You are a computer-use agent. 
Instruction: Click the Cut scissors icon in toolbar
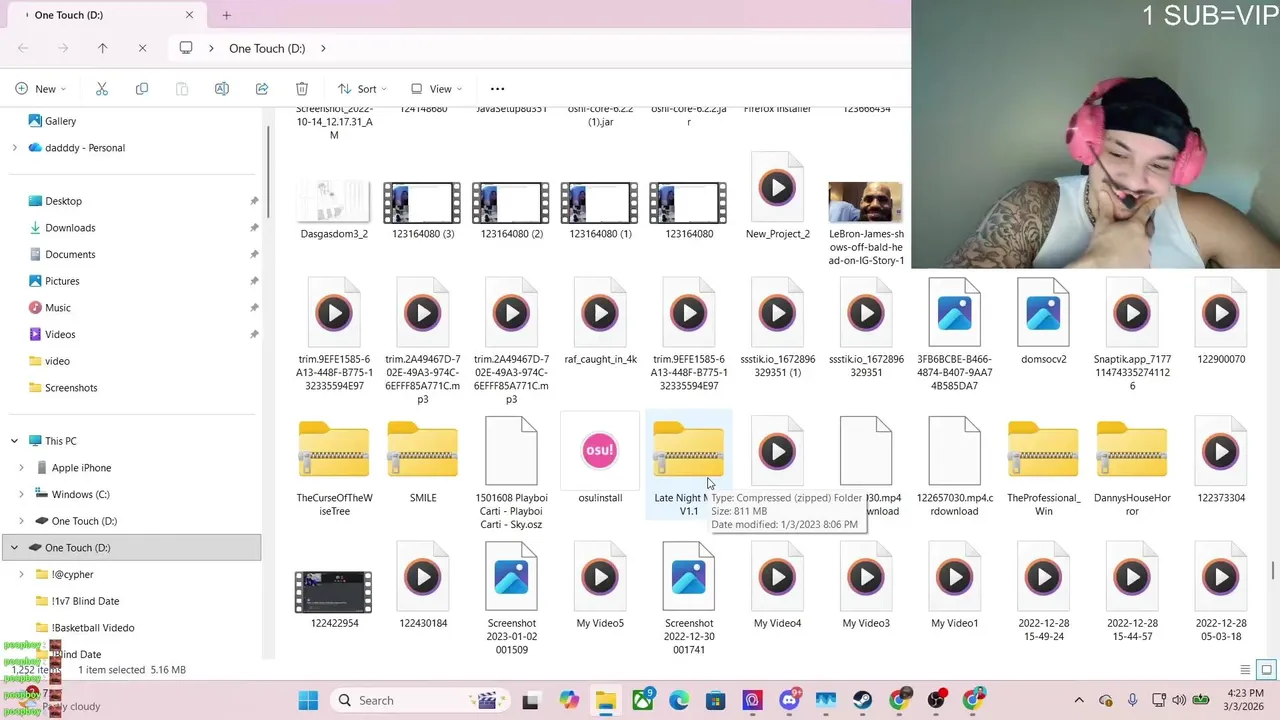click(102, 89)
